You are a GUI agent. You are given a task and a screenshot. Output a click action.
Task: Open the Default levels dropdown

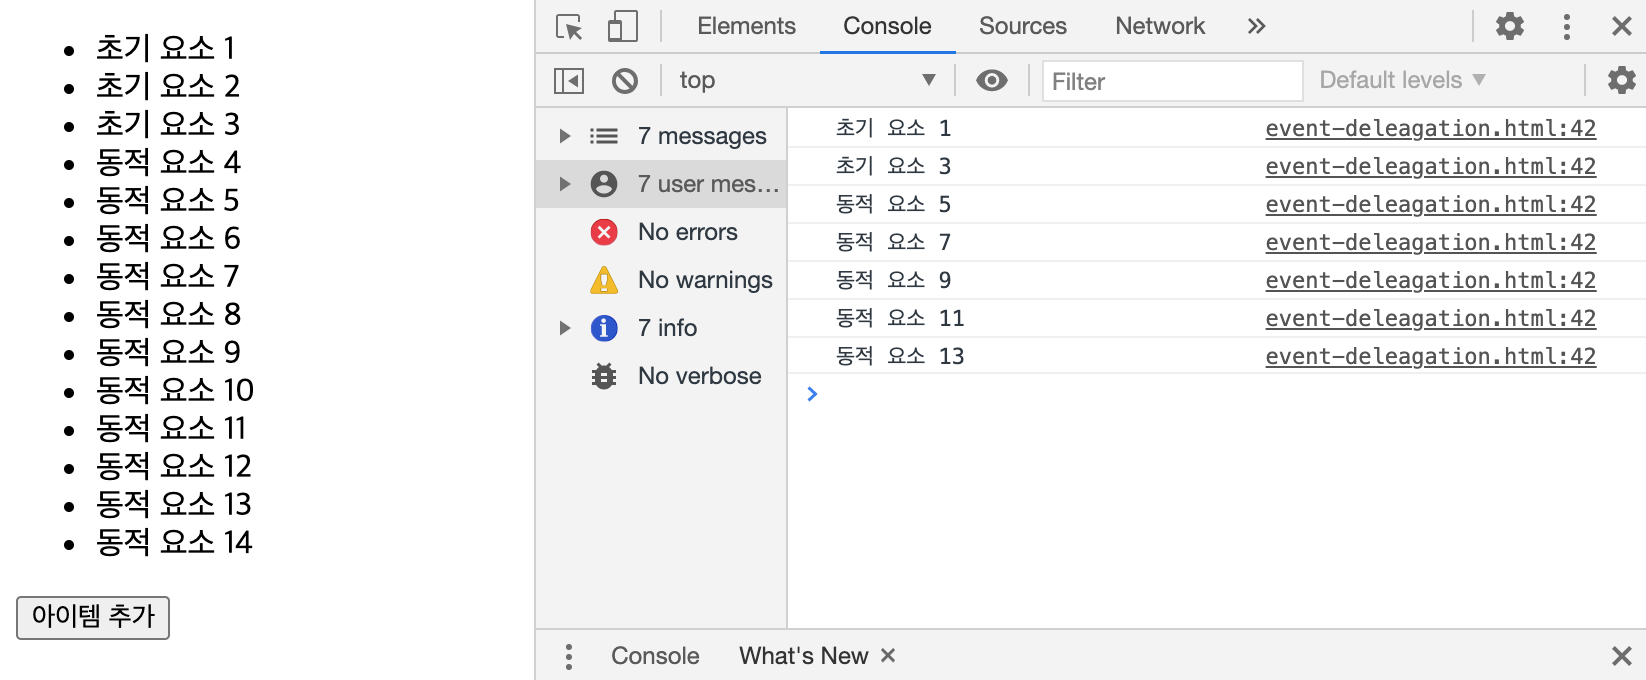[x=1402, y=81]
